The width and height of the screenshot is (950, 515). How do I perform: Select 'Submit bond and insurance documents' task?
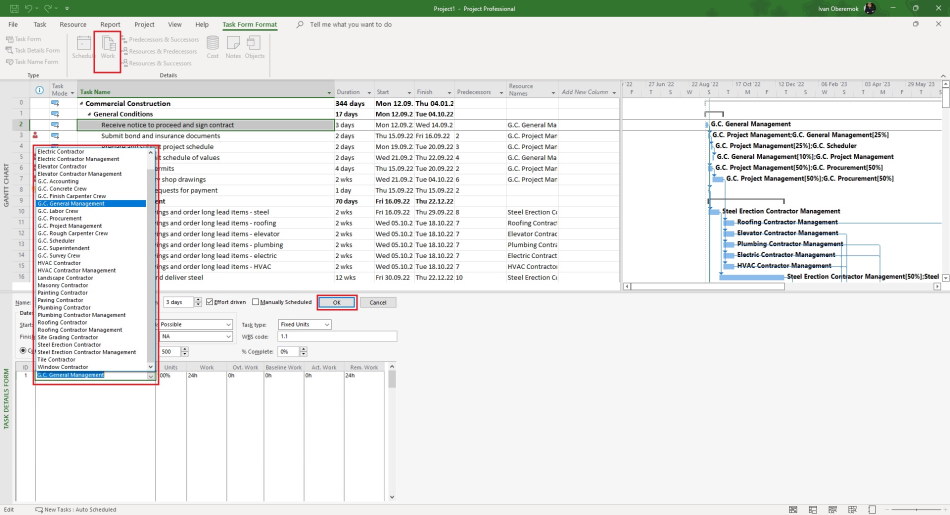[161, 136]
